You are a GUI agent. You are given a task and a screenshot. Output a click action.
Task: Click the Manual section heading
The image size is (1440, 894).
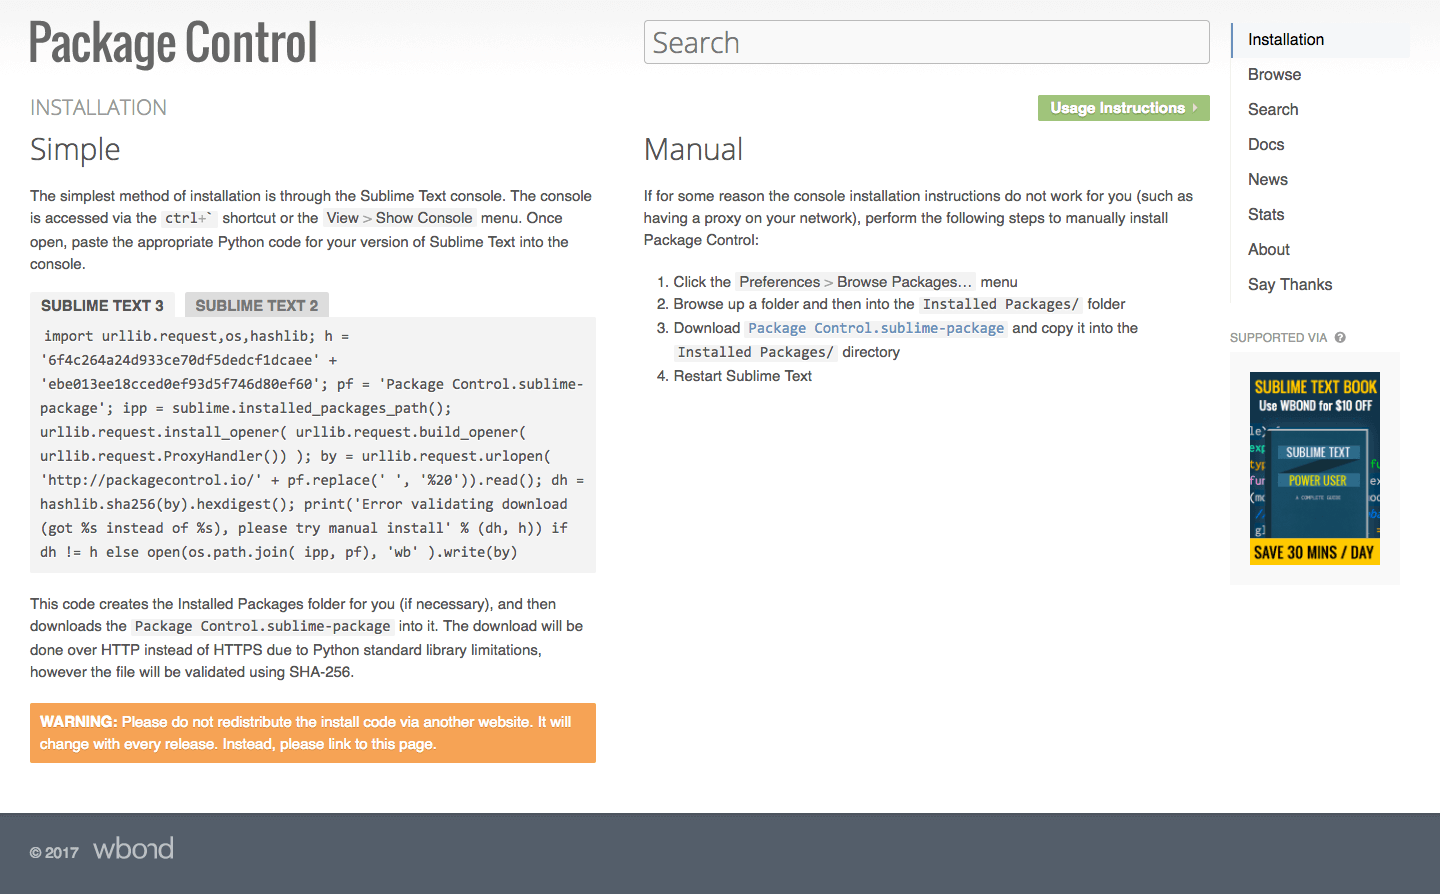coord(693,149)
